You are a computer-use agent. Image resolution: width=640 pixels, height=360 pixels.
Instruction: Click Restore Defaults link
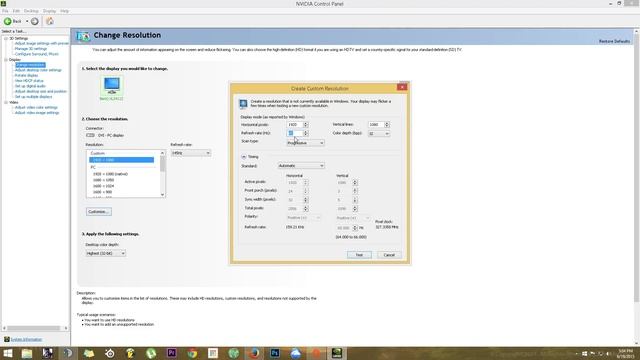[614, 41]
